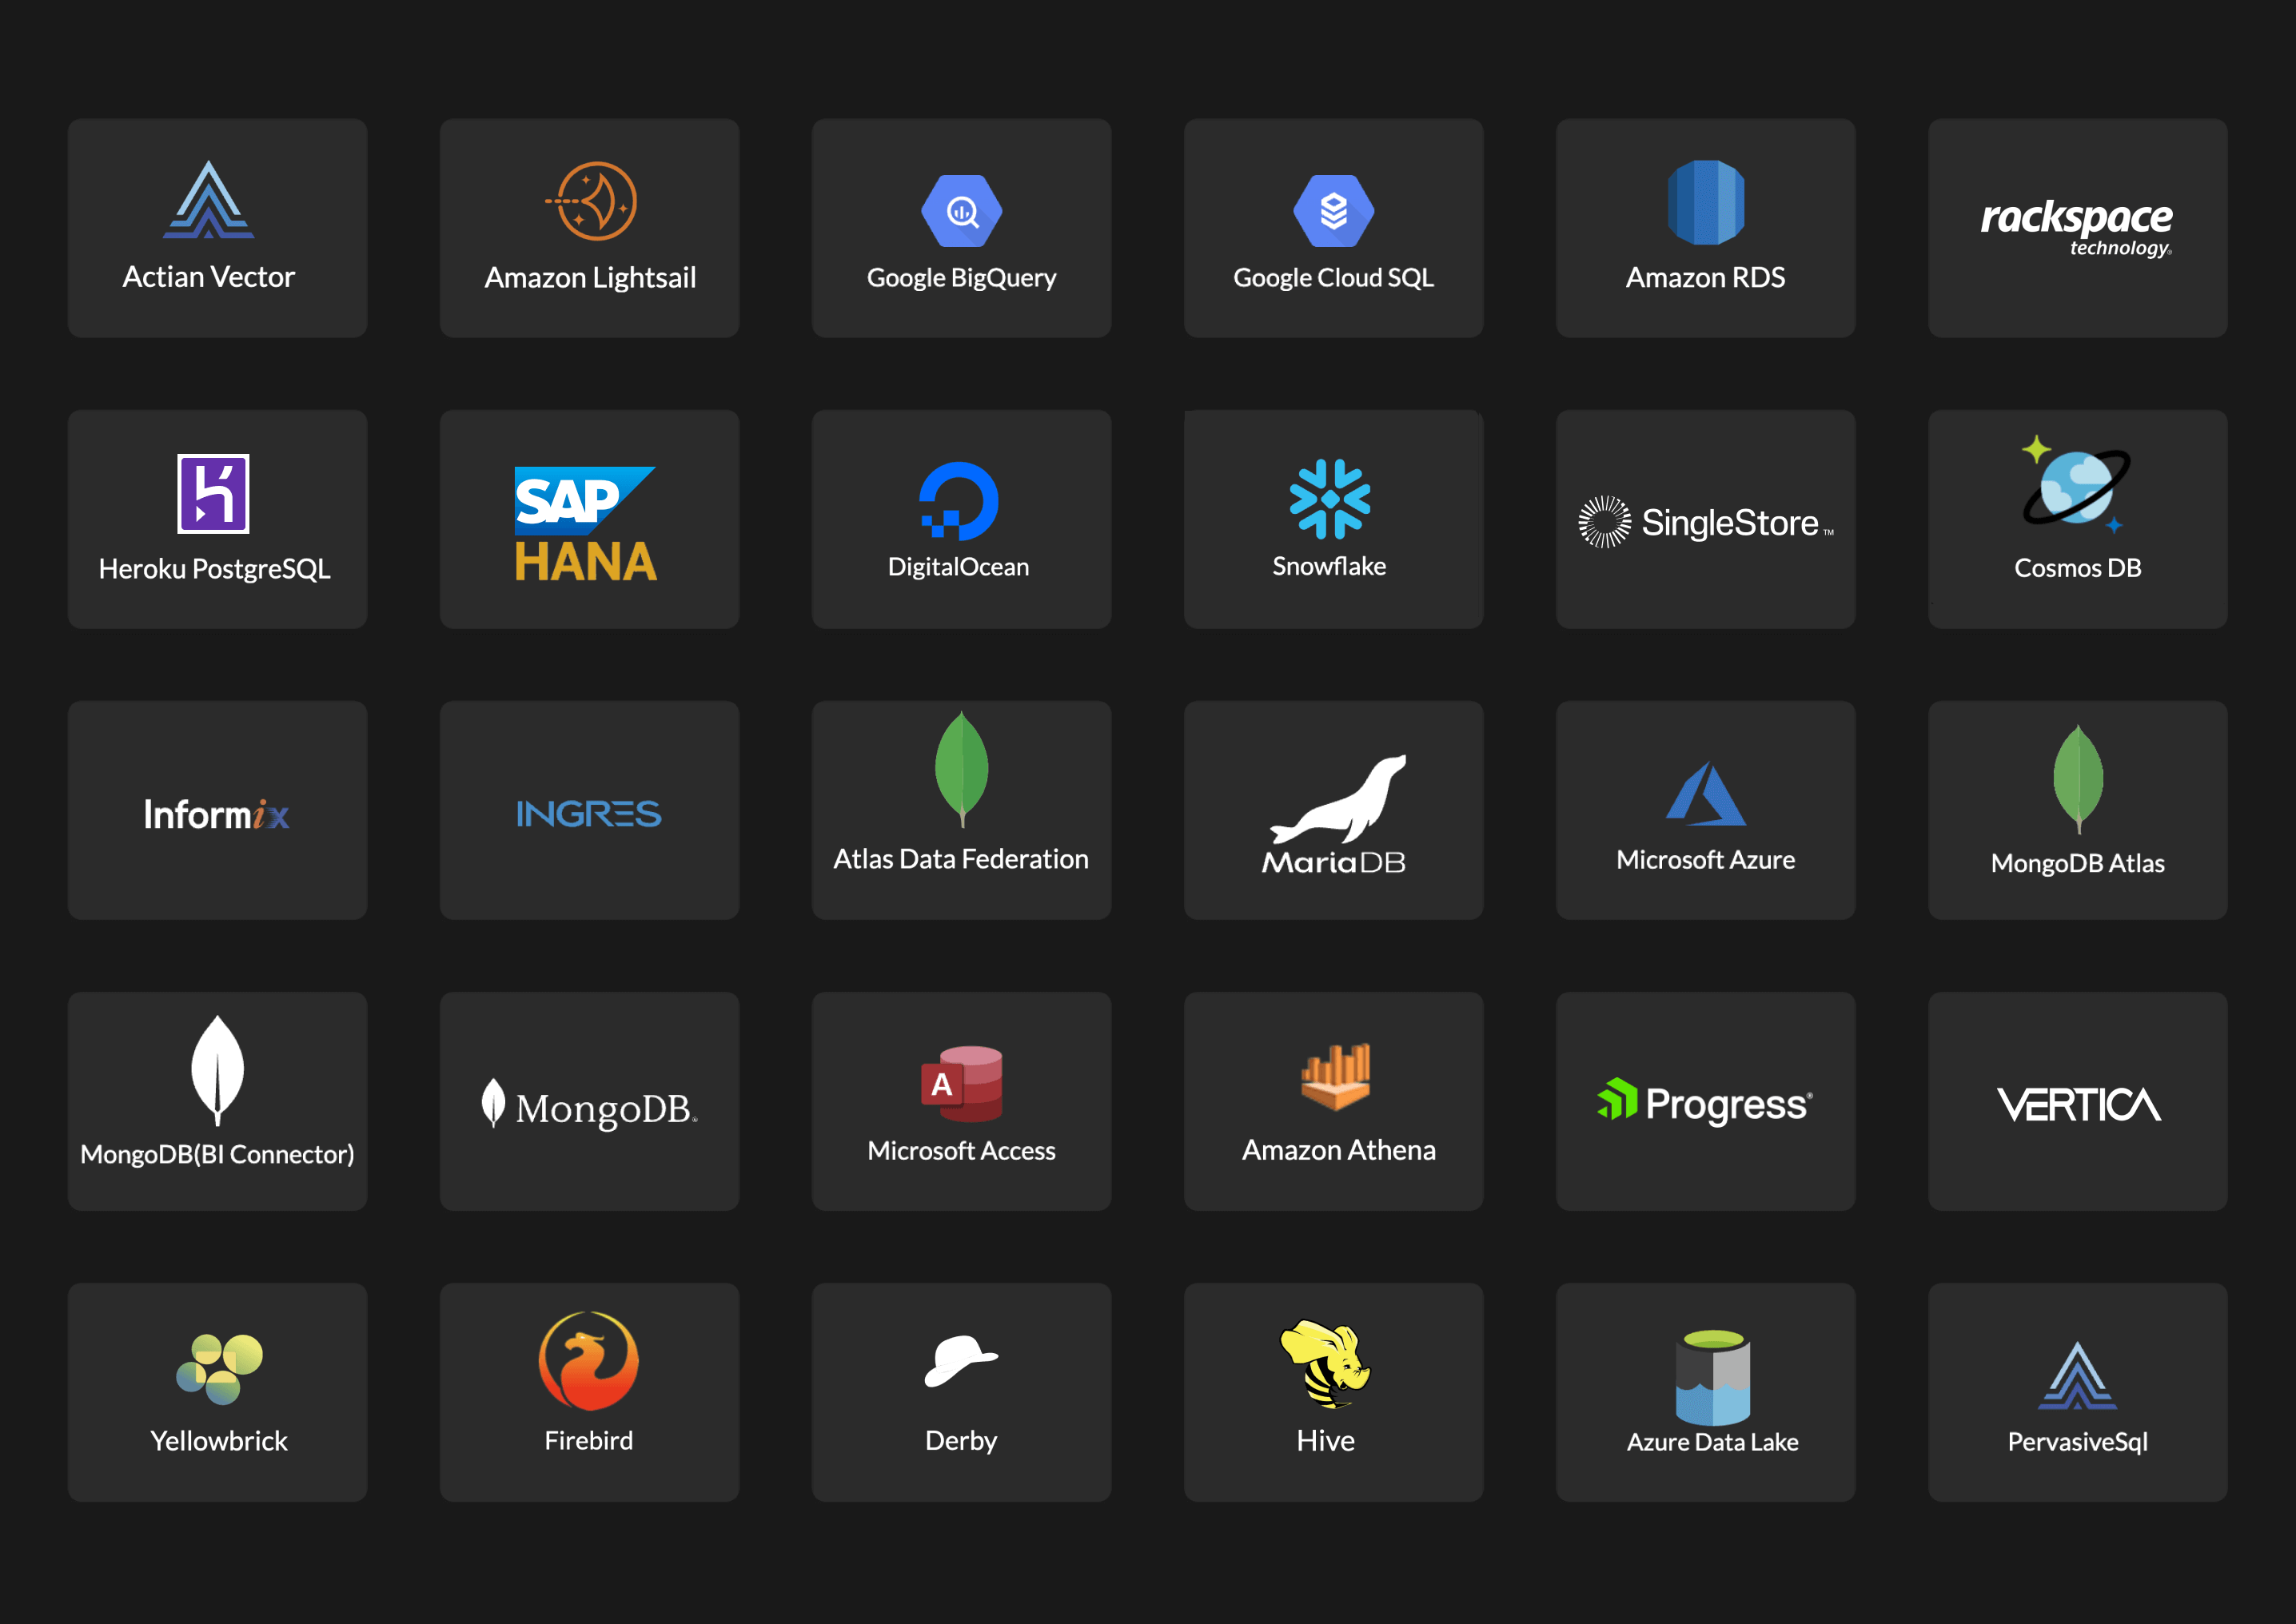Click the Informix tile
The width and height of the screenshot is (2296, 1624).
[217, 810]
